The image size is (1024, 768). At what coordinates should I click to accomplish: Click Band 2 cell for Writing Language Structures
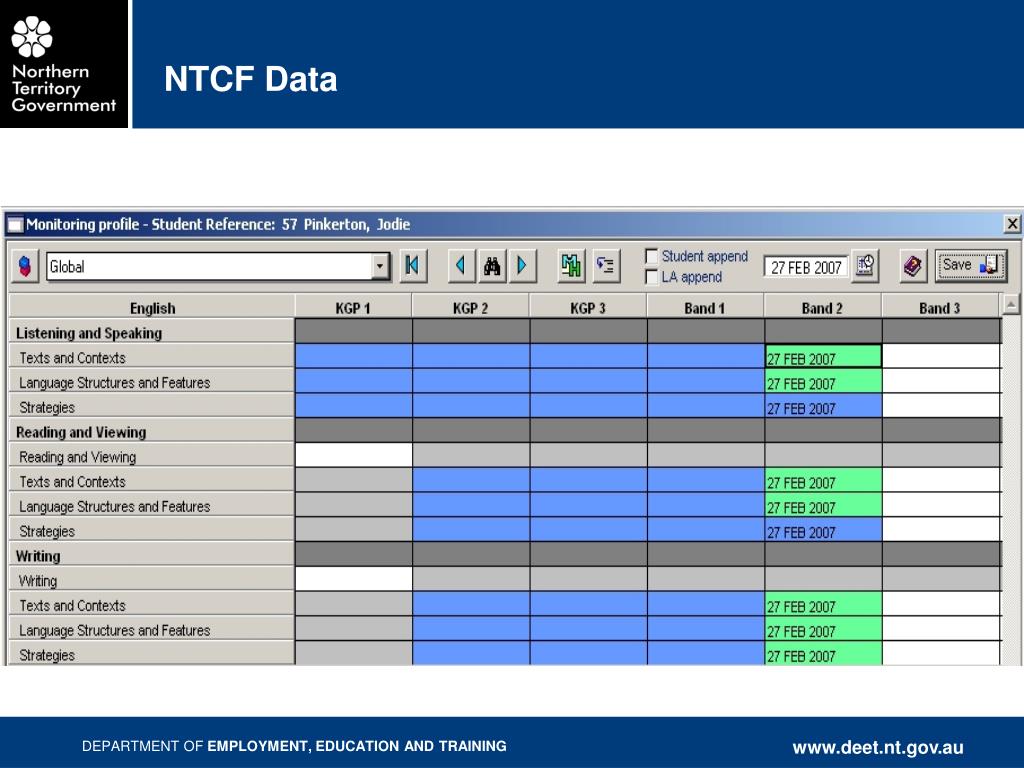823,630
